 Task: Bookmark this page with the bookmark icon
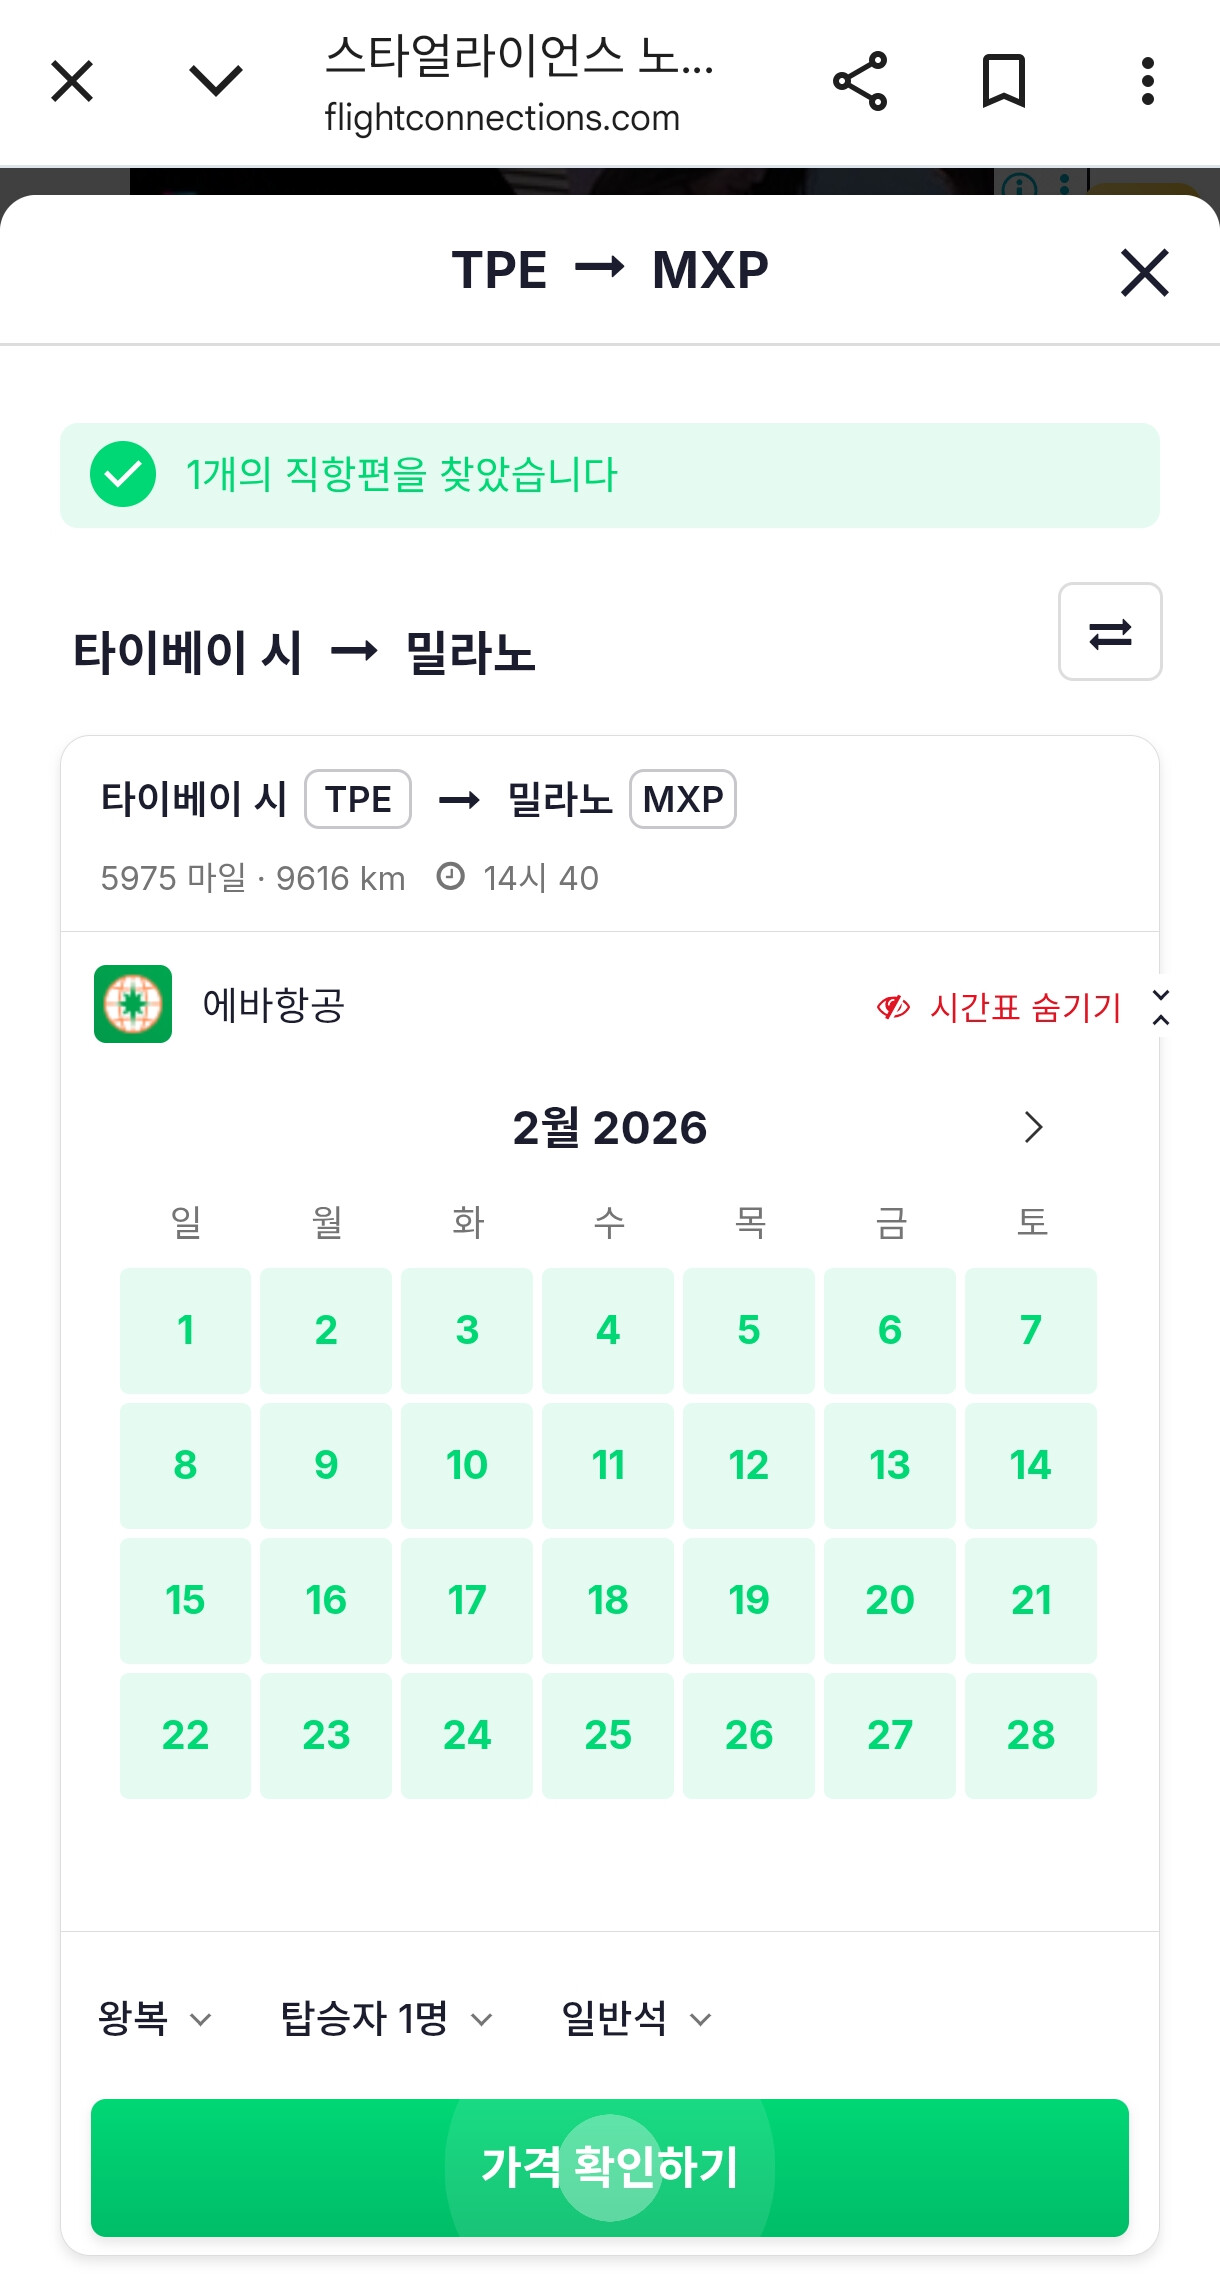(x=1004, y=81)
